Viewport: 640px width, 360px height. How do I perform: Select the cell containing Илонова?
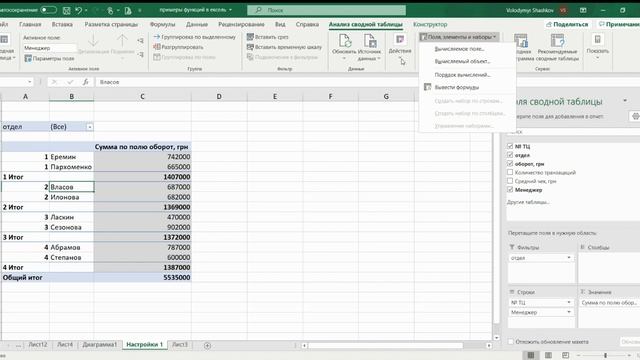71,197
